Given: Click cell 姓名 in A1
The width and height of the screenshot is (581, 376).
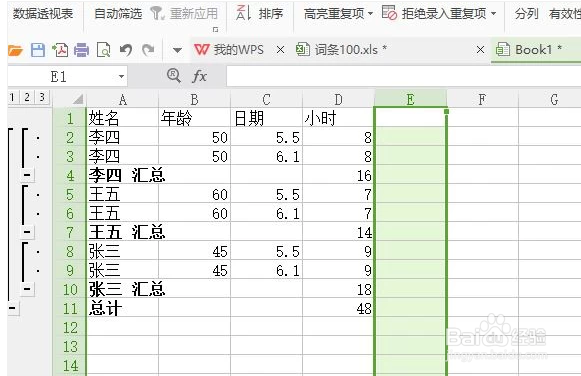Looking at the screenshot, I should [x=122, y=118].
